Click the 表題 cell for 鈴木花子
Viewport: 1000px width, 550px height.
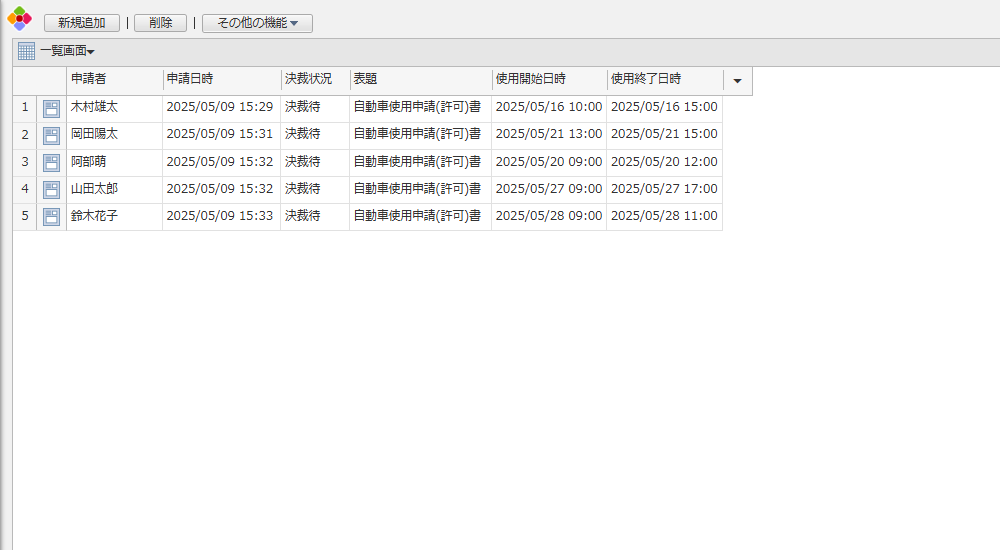419,216
